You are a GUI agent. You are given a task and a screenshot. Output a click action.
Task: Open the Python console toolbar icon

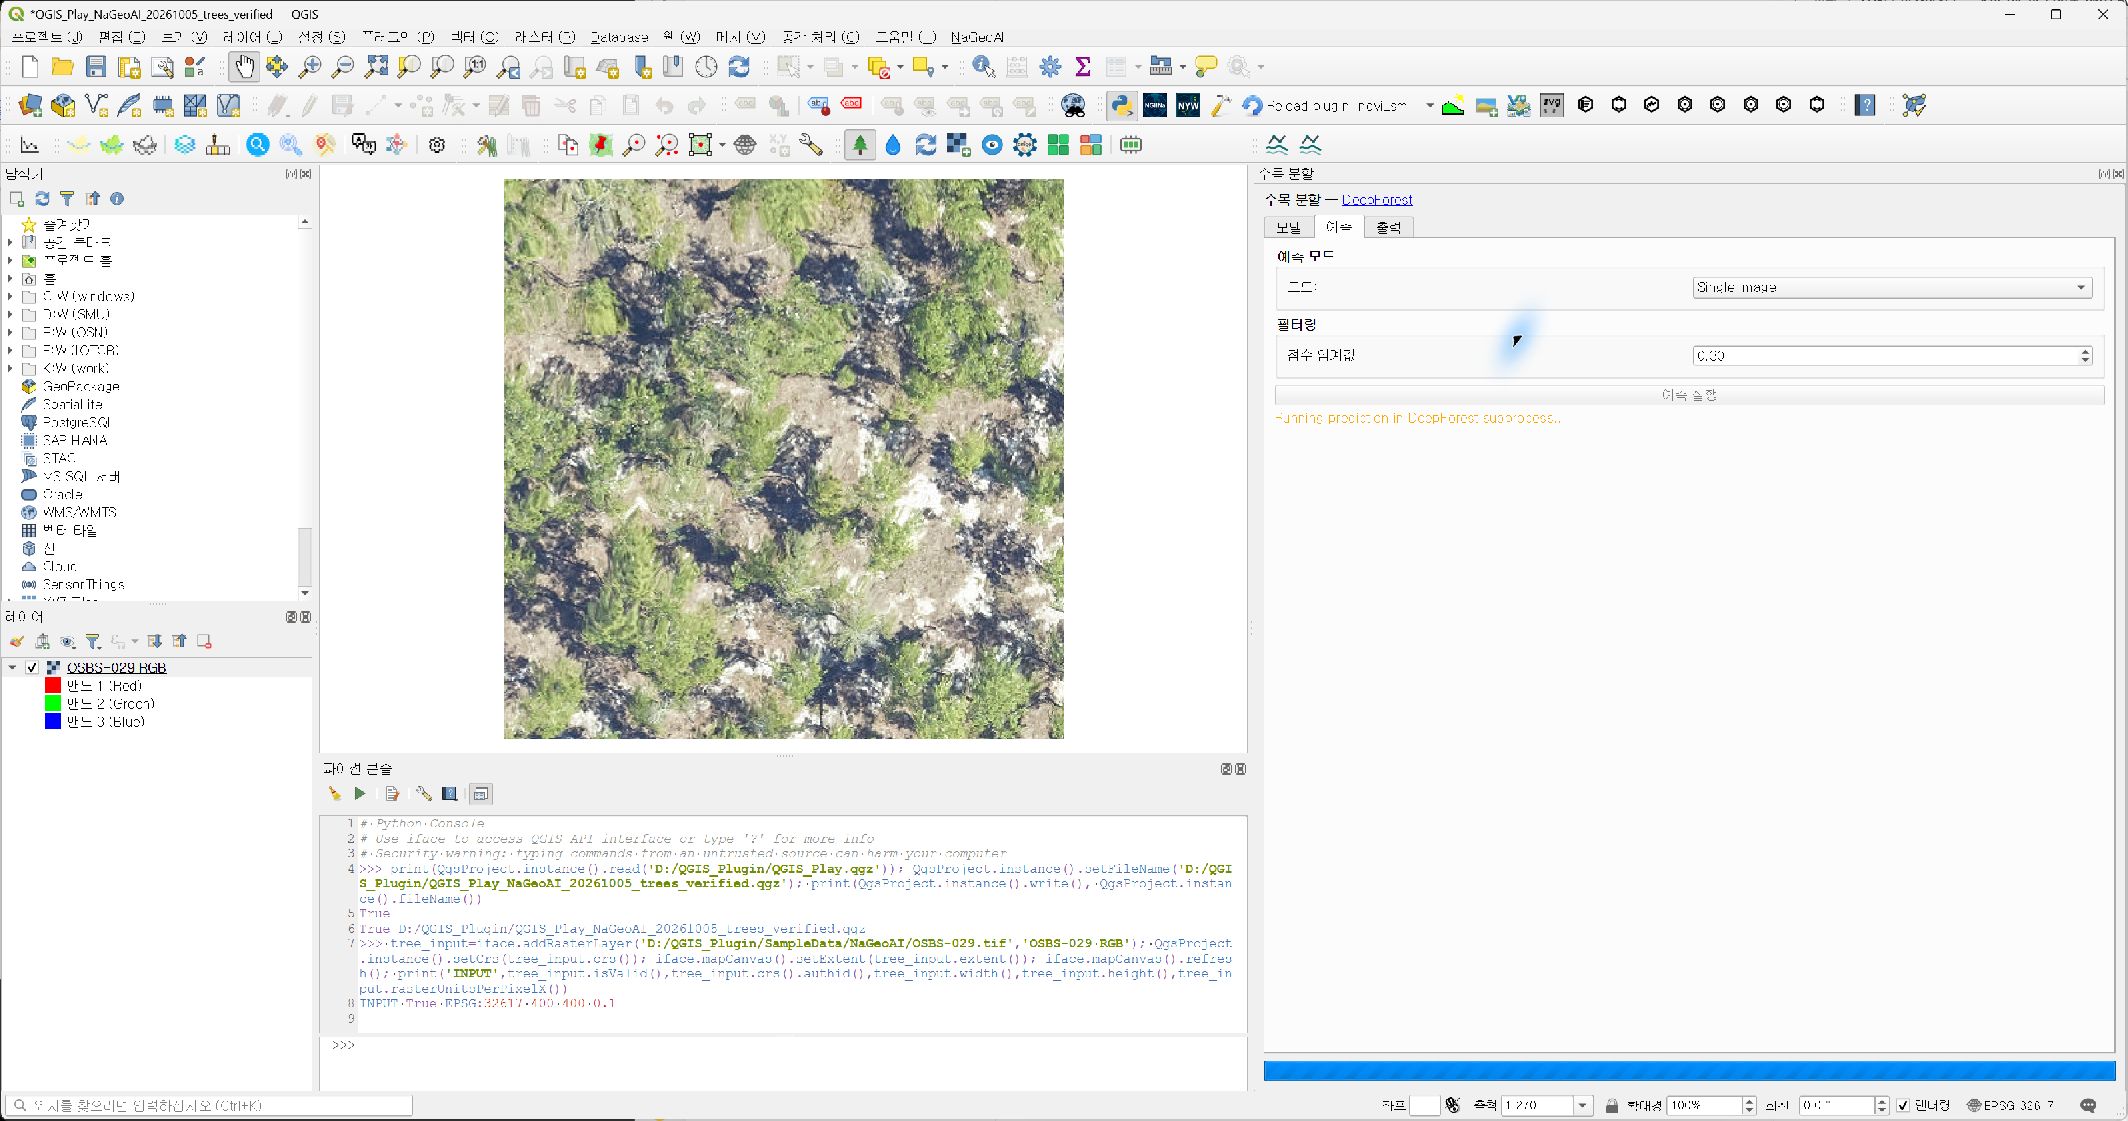pos(1122,105)
